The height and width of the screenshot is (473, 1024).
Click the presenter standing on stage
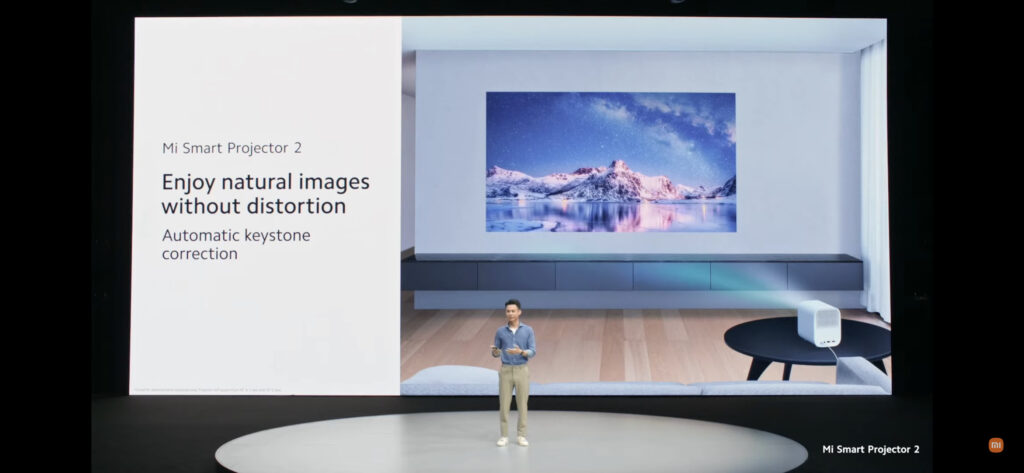513,372
